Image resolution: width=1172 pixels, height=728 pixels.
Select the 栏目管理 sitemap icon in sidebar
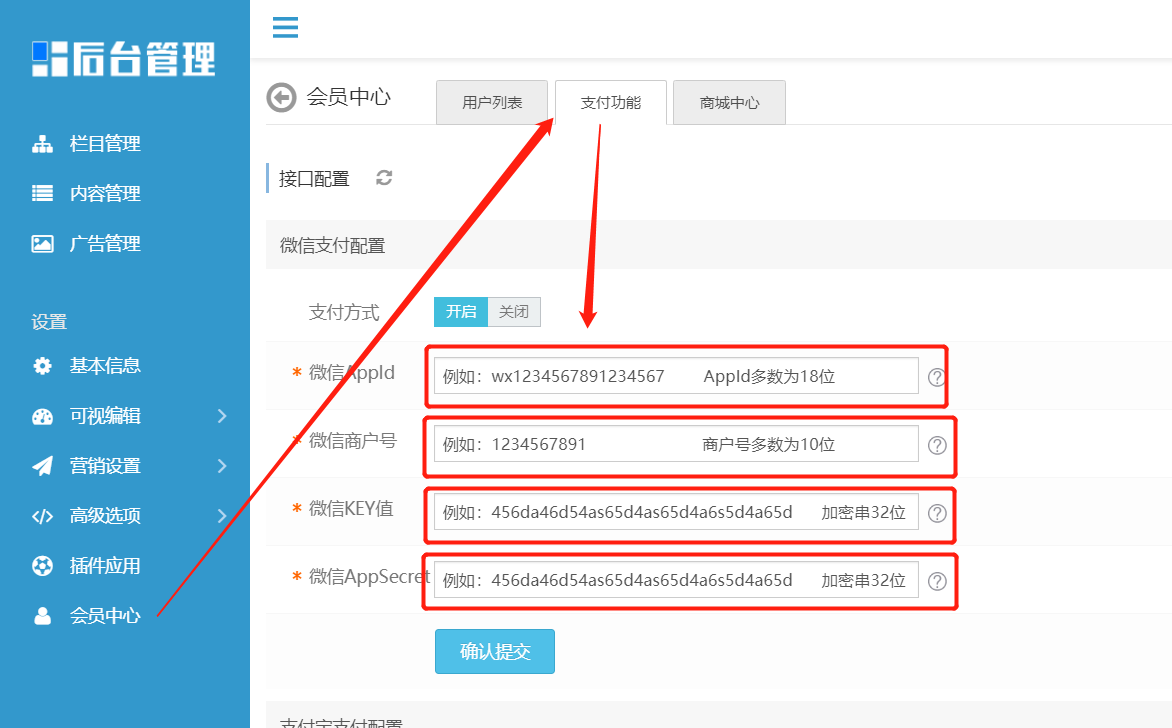[x=42, y=143]
